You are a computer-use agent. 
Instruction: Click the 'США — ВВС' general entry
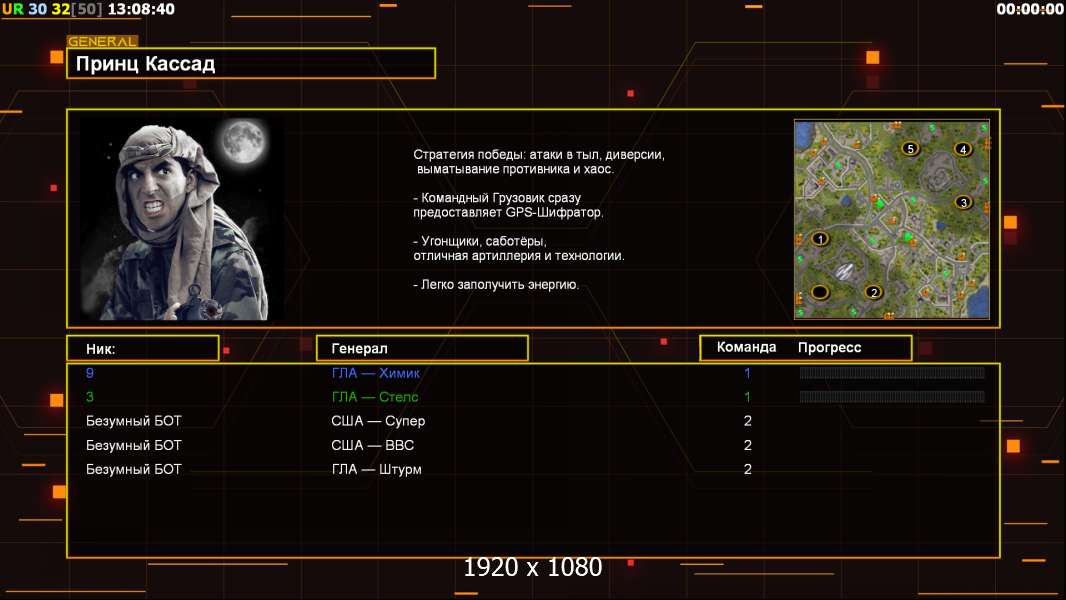point(373,445)
